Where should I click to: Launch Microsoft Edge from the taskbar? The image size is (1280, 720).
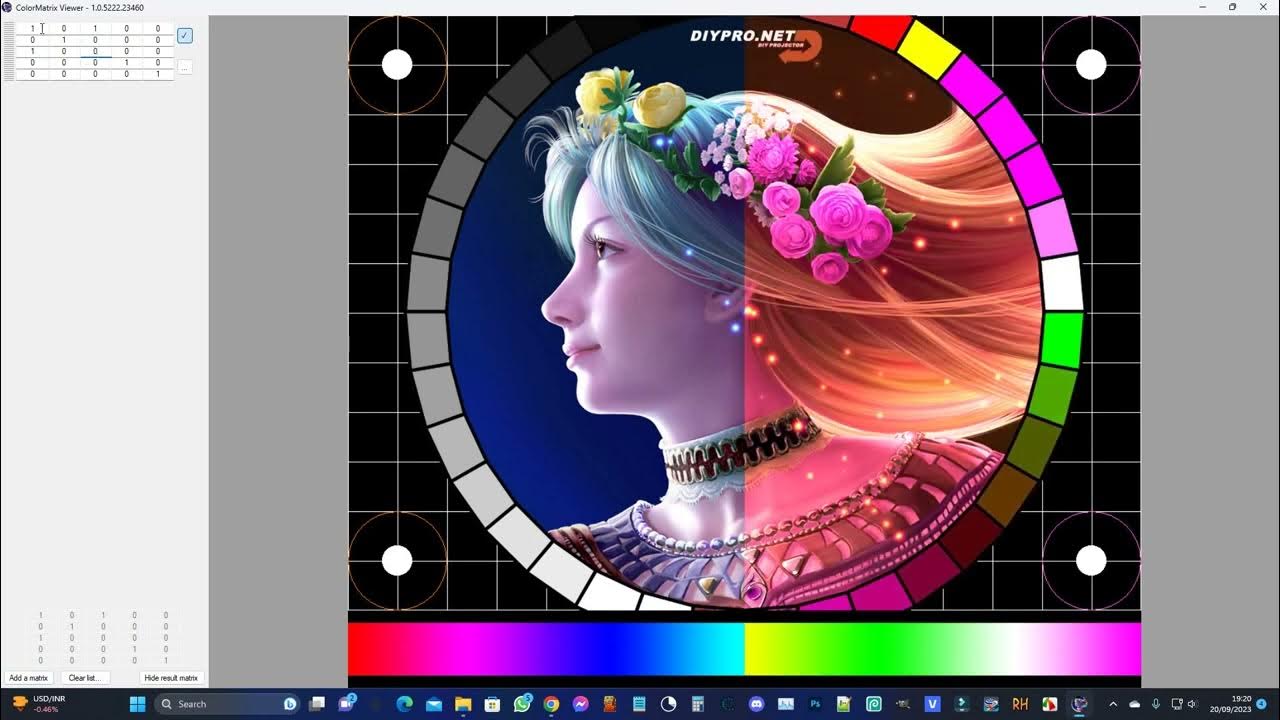(x=405, y=704)
